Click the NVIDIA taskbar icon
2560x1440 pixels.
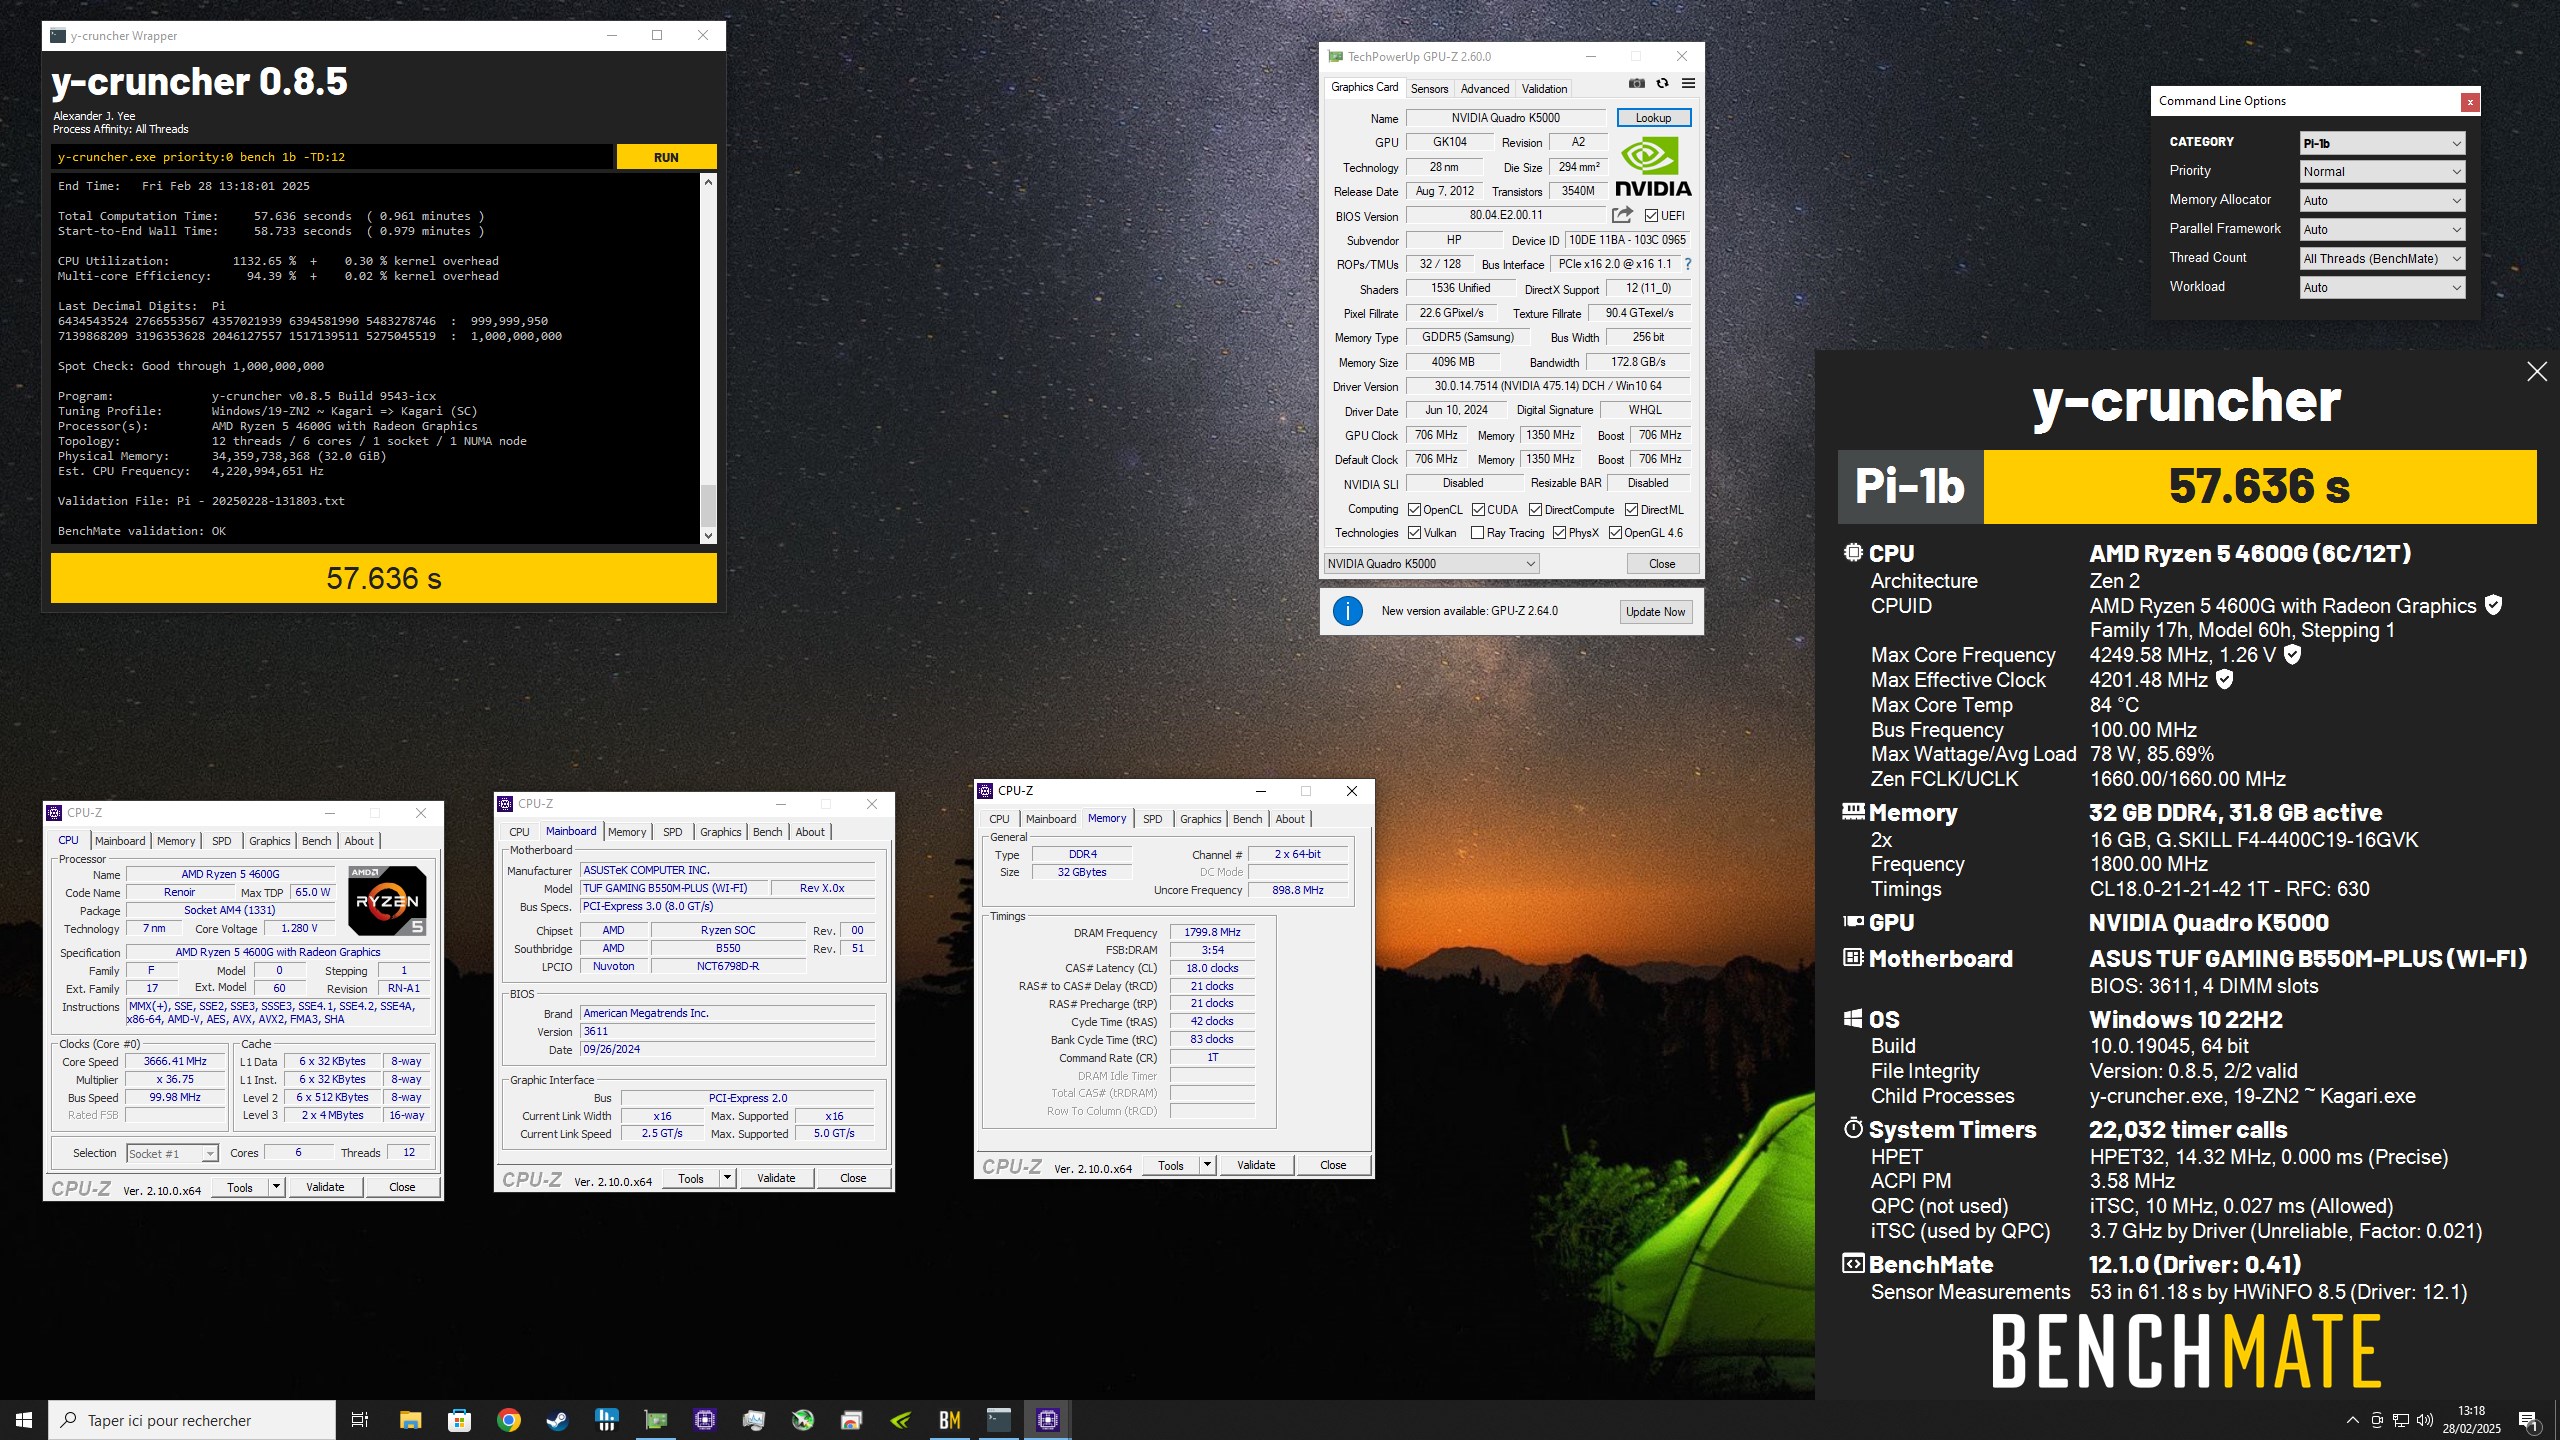900,1420
